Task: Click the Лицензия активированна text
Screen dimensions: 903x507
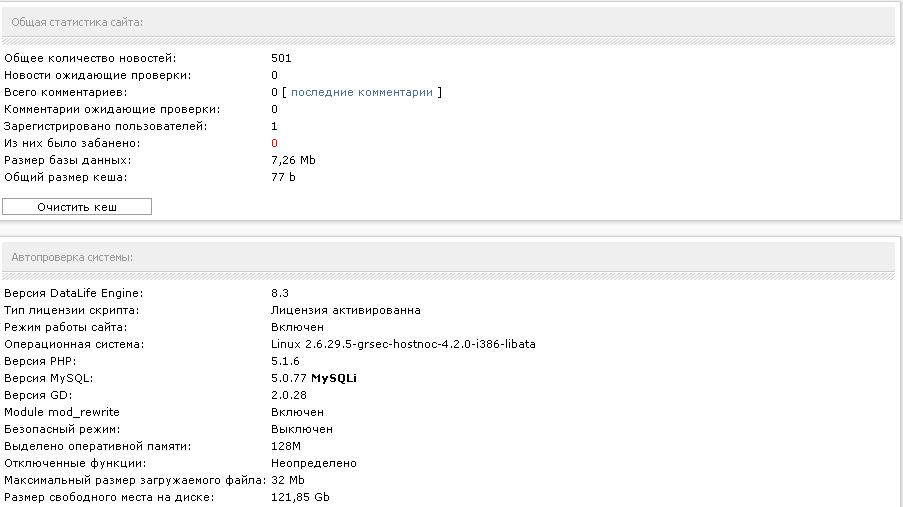Action: coord(346,311)
